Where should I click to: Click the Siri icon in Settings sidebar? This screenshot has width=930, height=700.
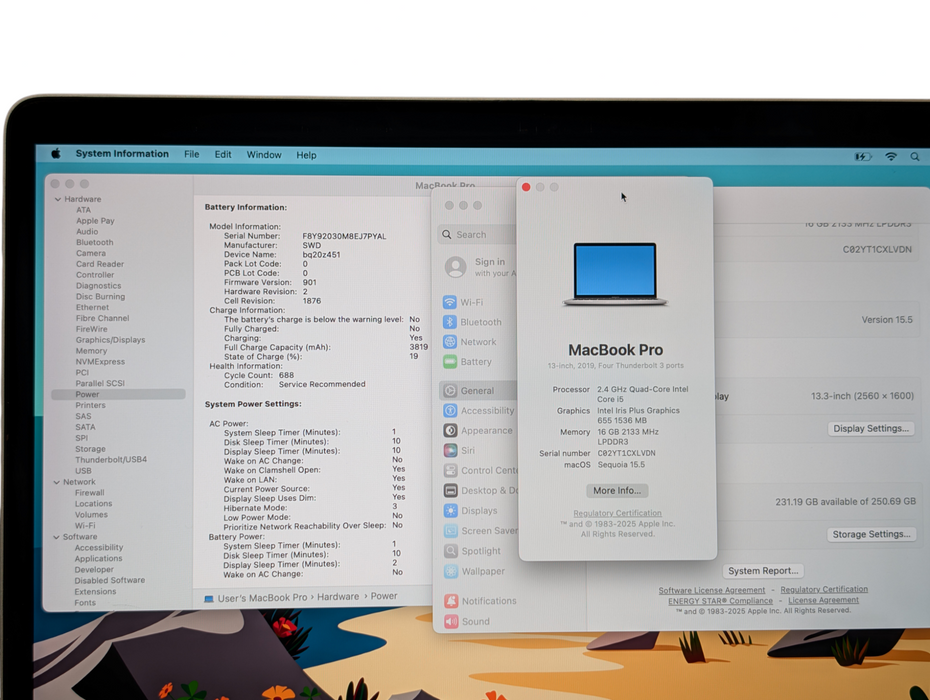point(450,450)
